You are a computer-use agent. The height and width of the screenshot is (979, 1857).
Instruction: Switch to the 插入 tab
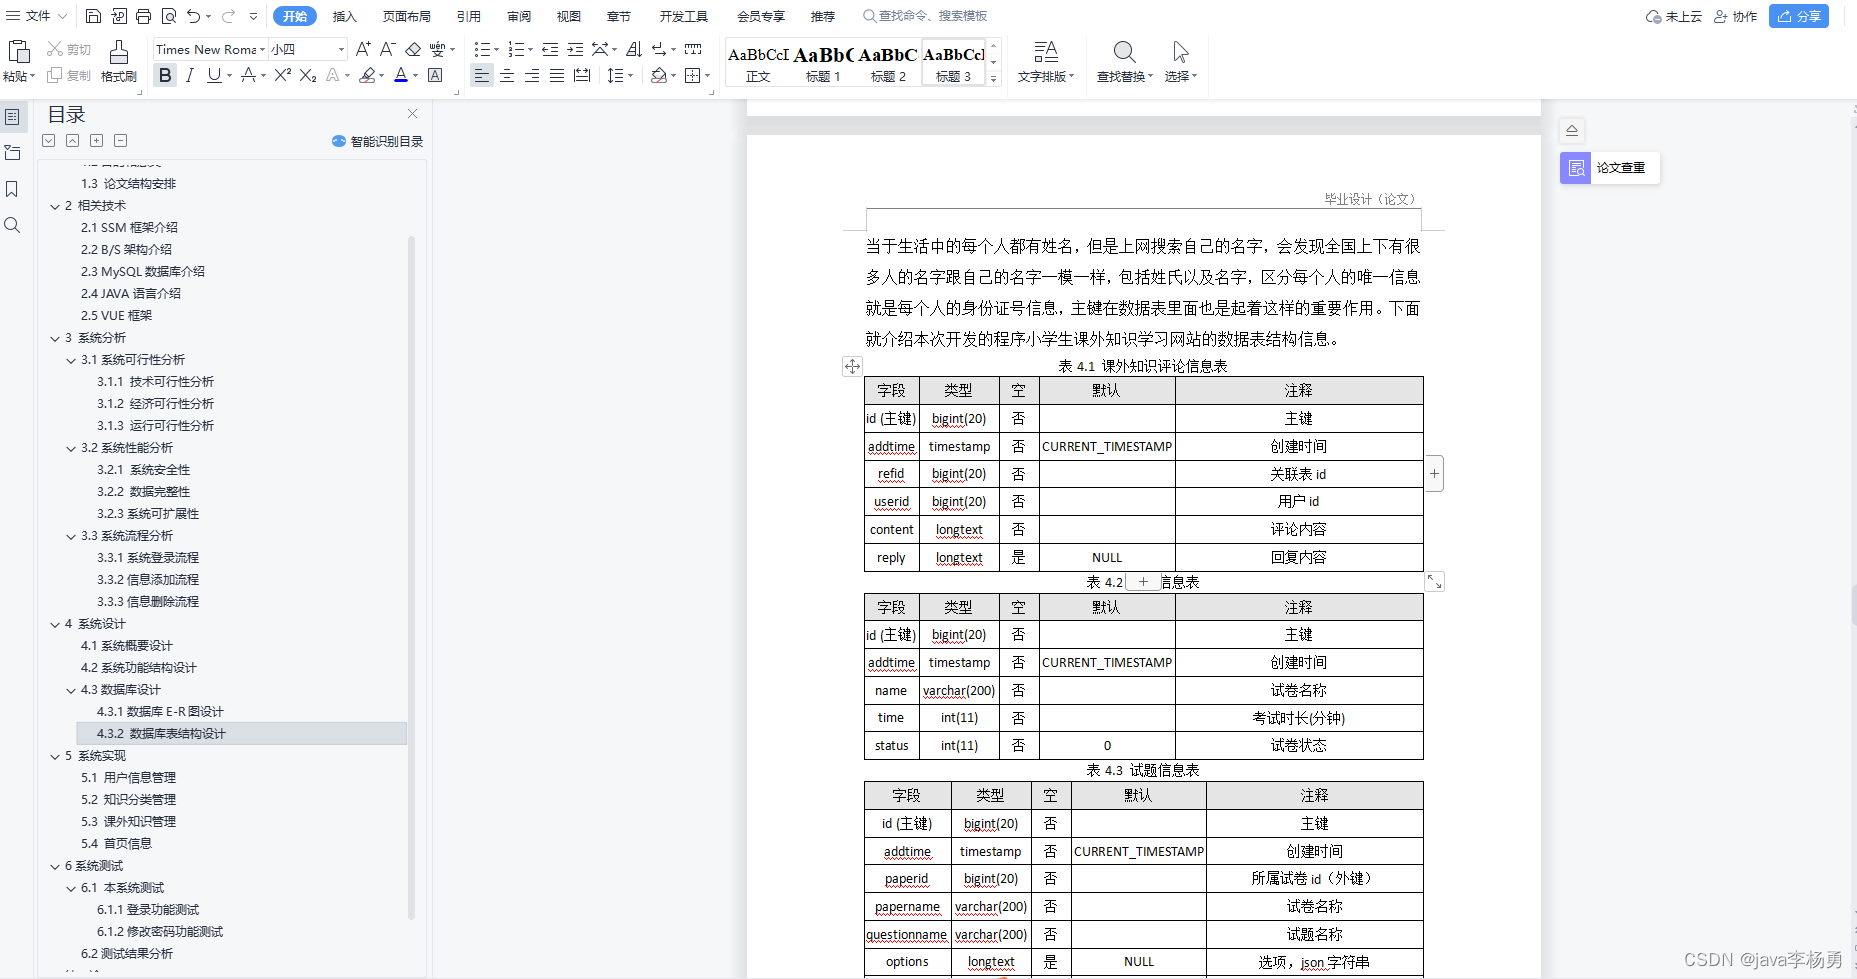click(345, 16)
